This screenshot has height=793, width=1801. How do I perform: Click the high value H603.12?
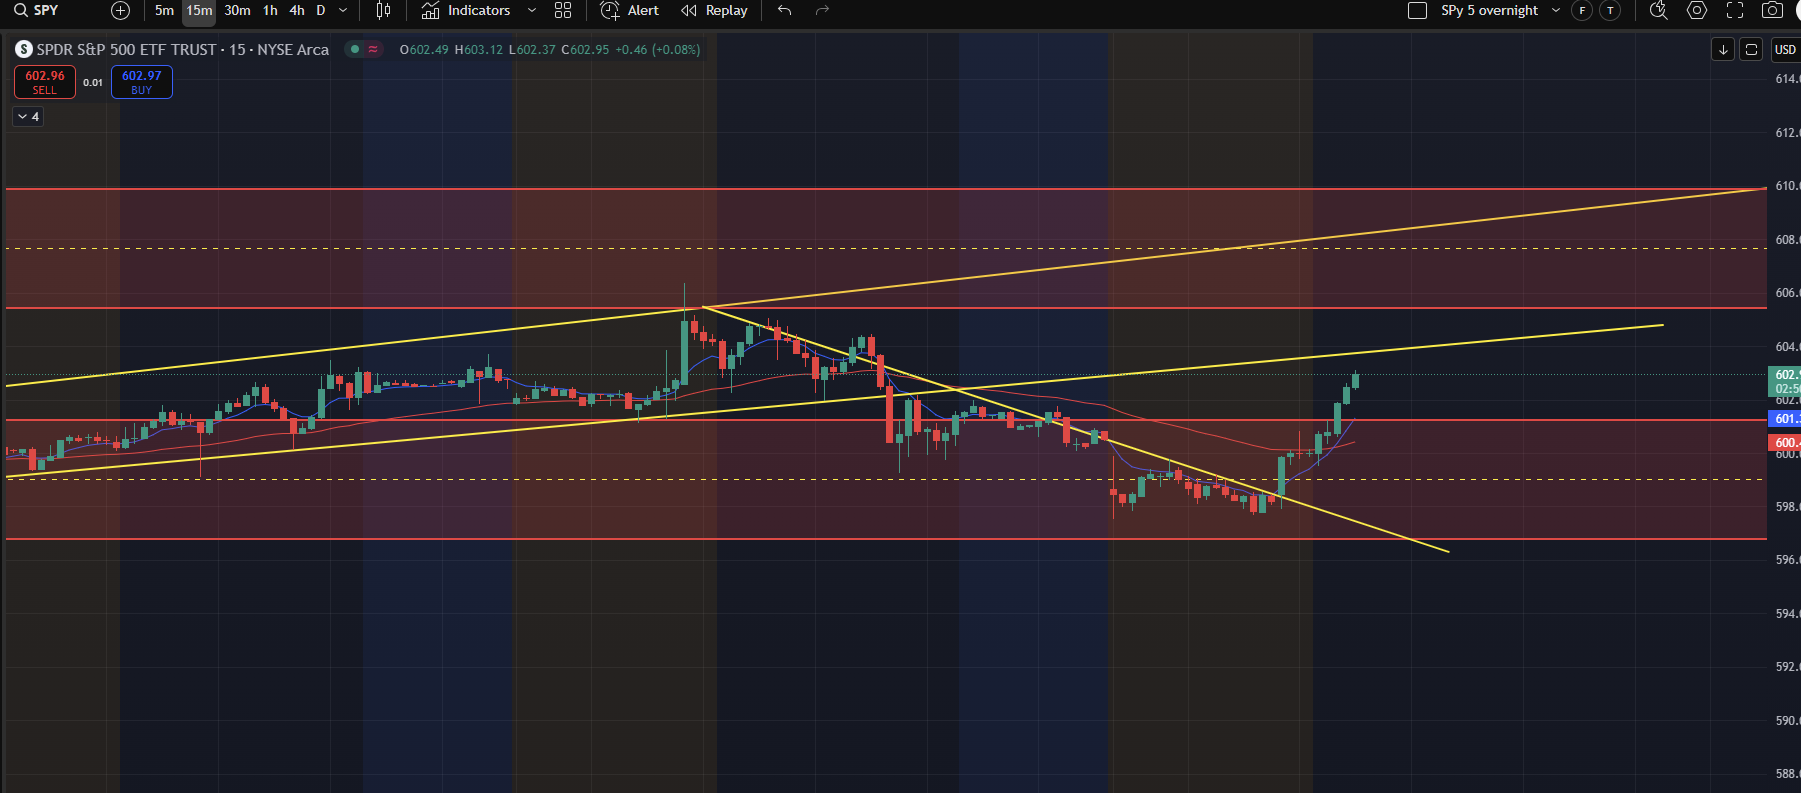coord(479,49)
